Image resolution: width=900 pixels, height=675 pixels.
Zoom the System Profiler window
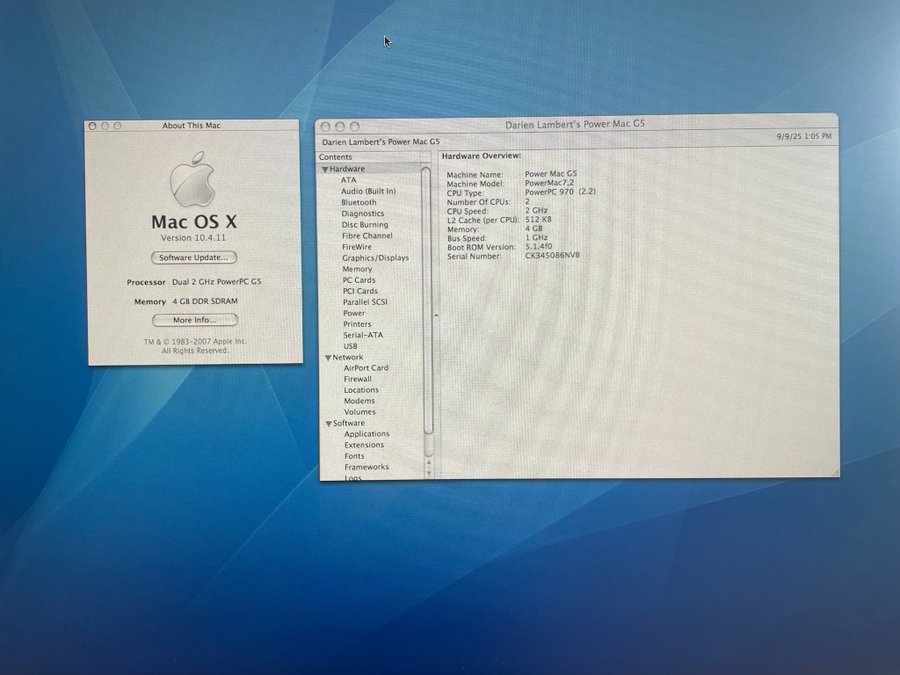pos(355,126)
